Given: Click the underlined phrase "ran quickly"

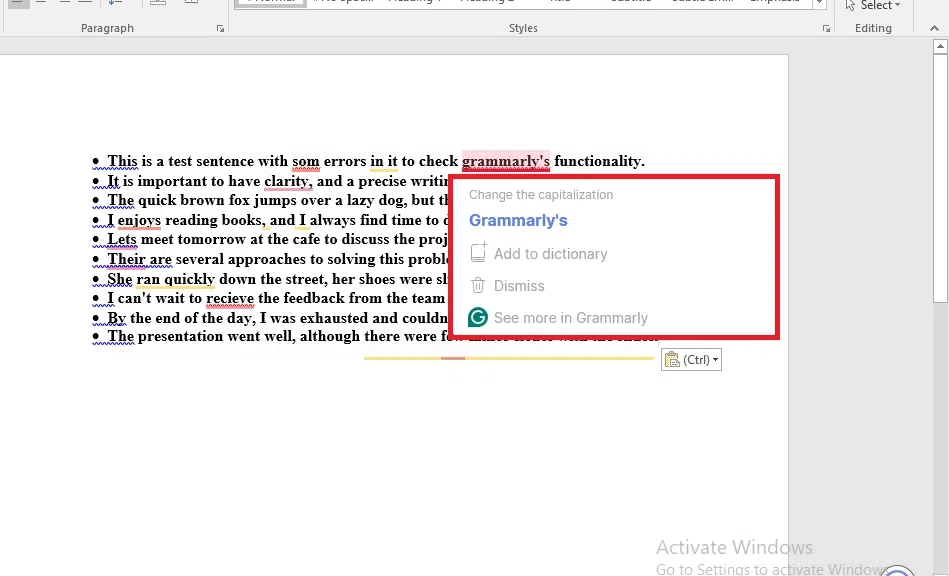Looking at the screenshot, I should (x=176, y=279).
